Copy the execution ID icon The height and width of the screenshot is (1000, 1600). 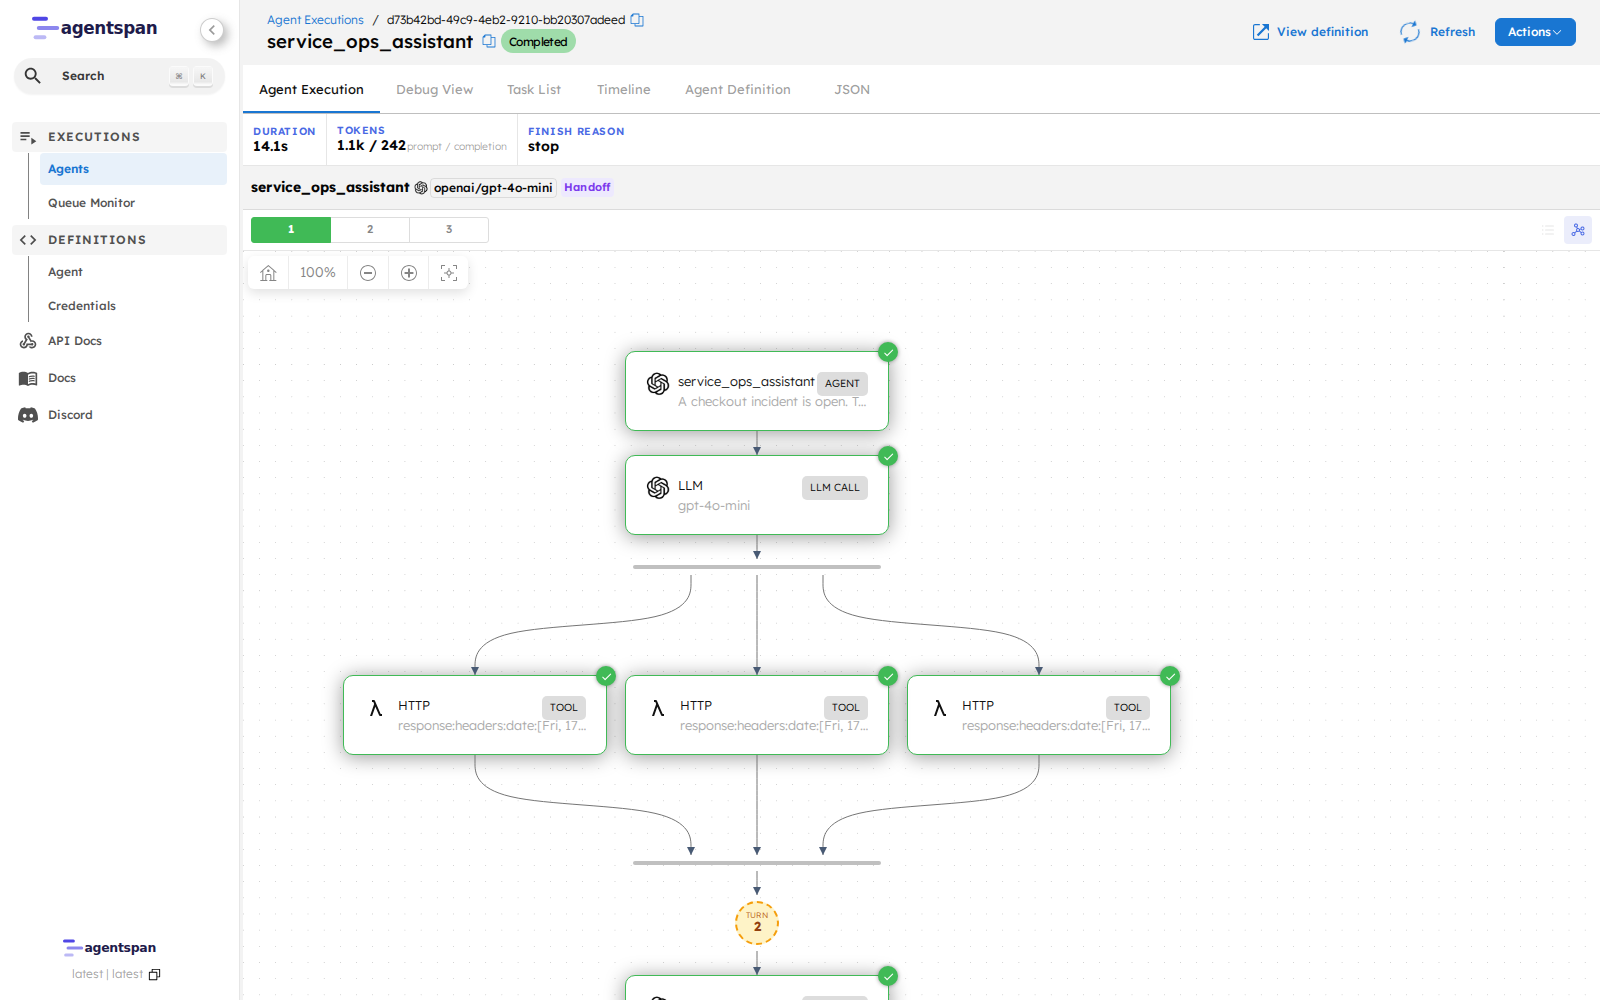point(637,20)
